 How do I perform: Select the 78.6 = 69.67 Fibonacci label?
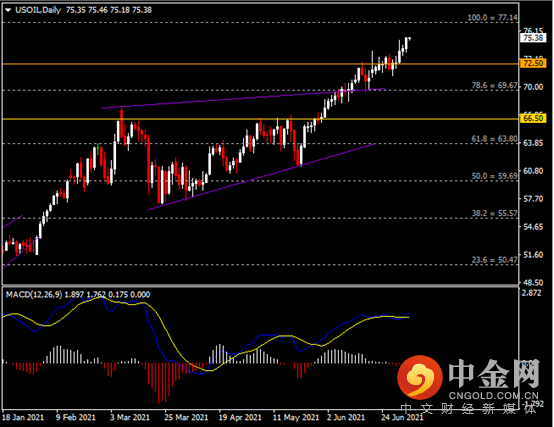click(x=494, y=85)
